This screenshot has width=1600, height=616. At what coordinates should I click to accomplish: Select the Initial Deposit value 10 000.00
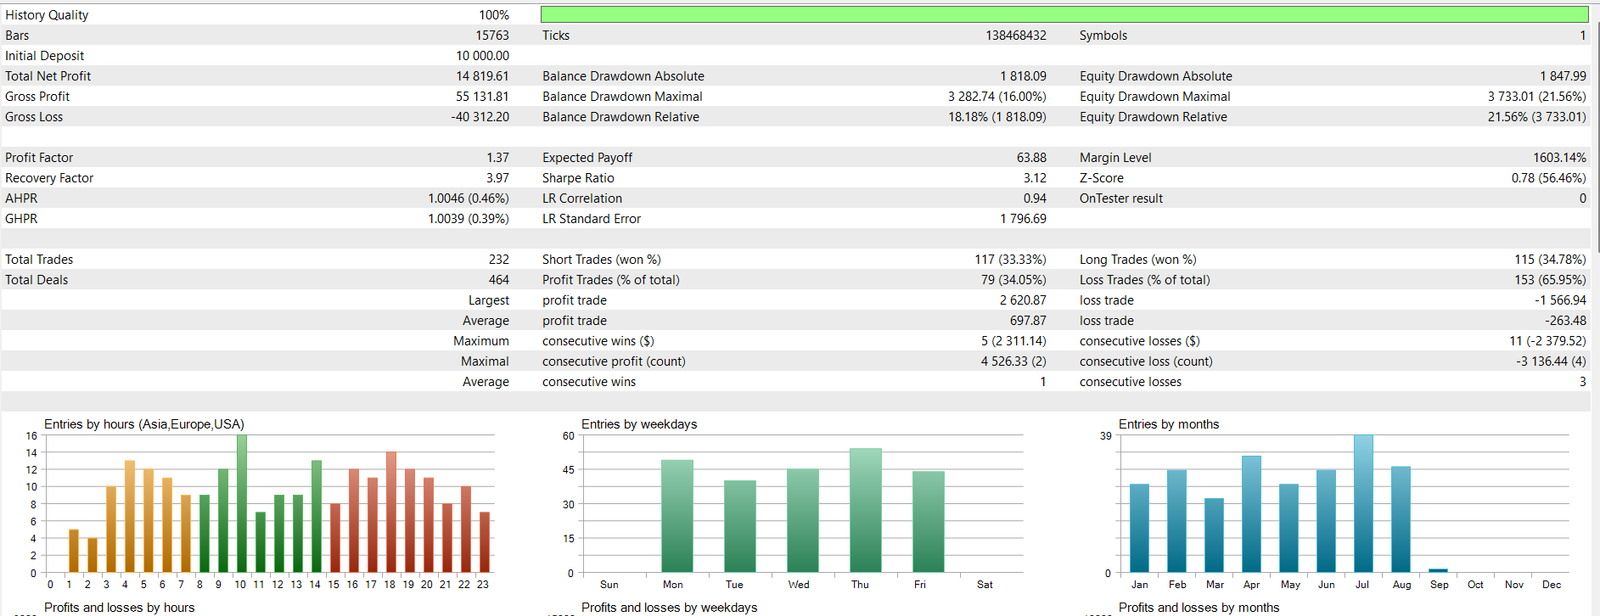point(483,56)
